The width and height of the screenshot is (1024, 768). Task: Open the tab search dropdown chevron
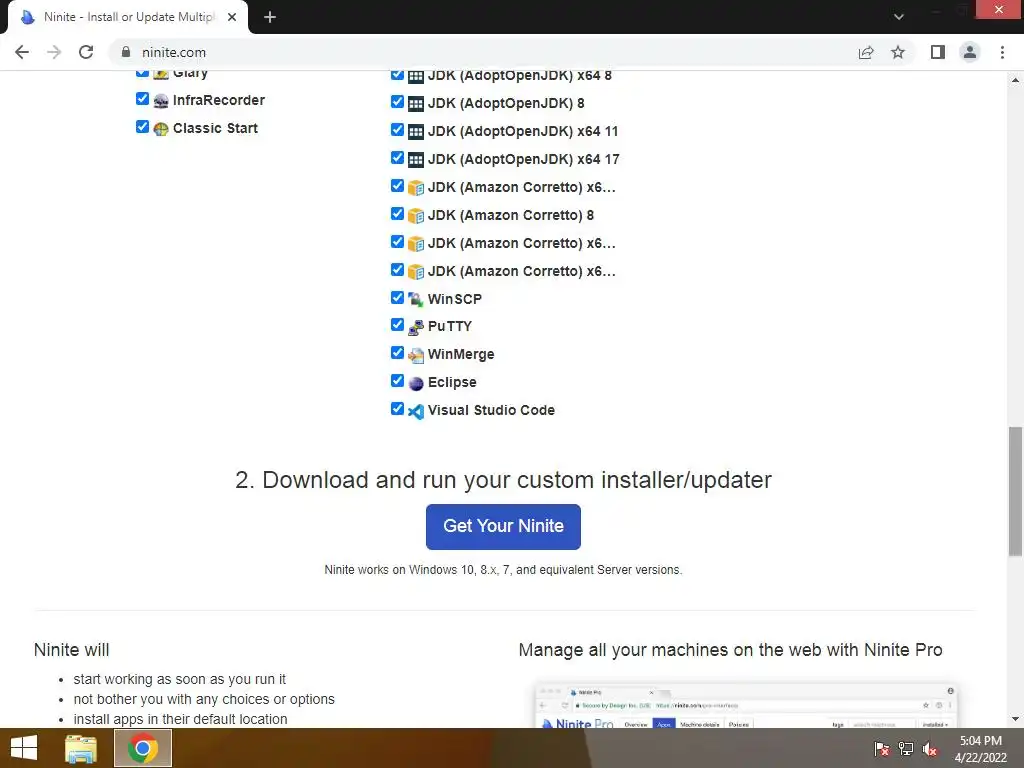pyautogui.click(x=899, y=17)
